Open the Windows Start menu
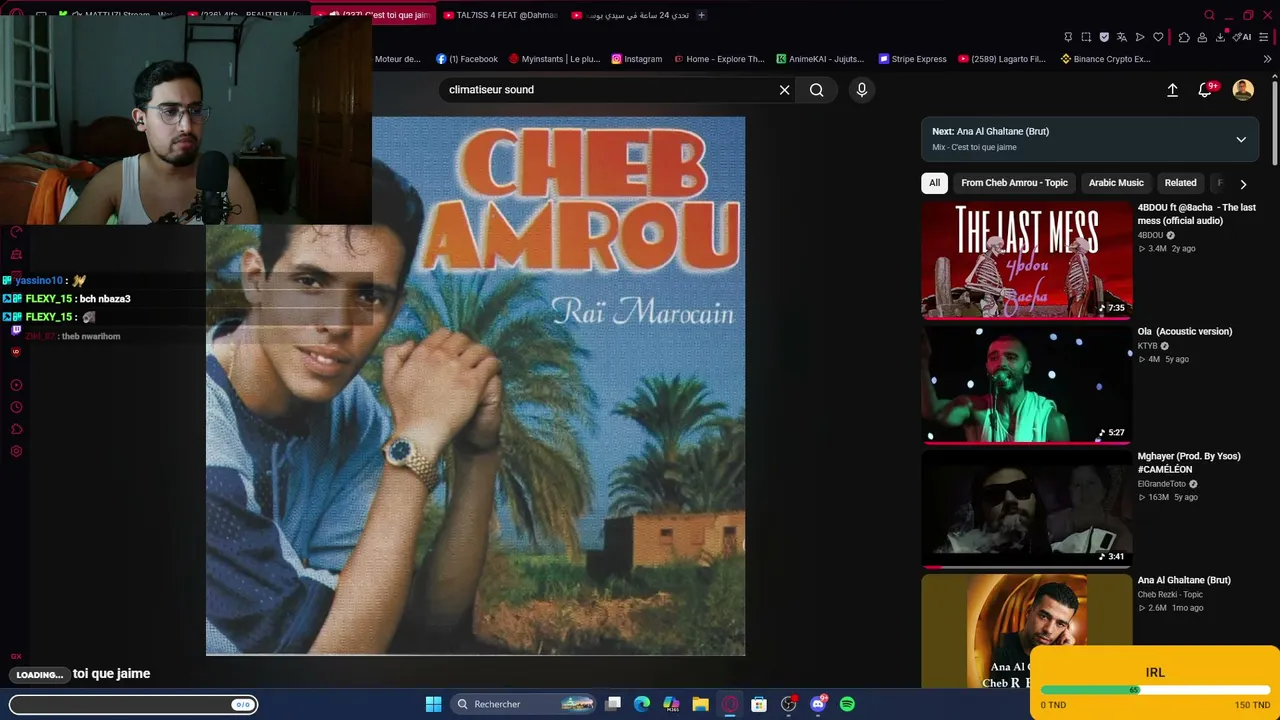1280x720 pixels. pyautogui.click(x=433, y=704)
